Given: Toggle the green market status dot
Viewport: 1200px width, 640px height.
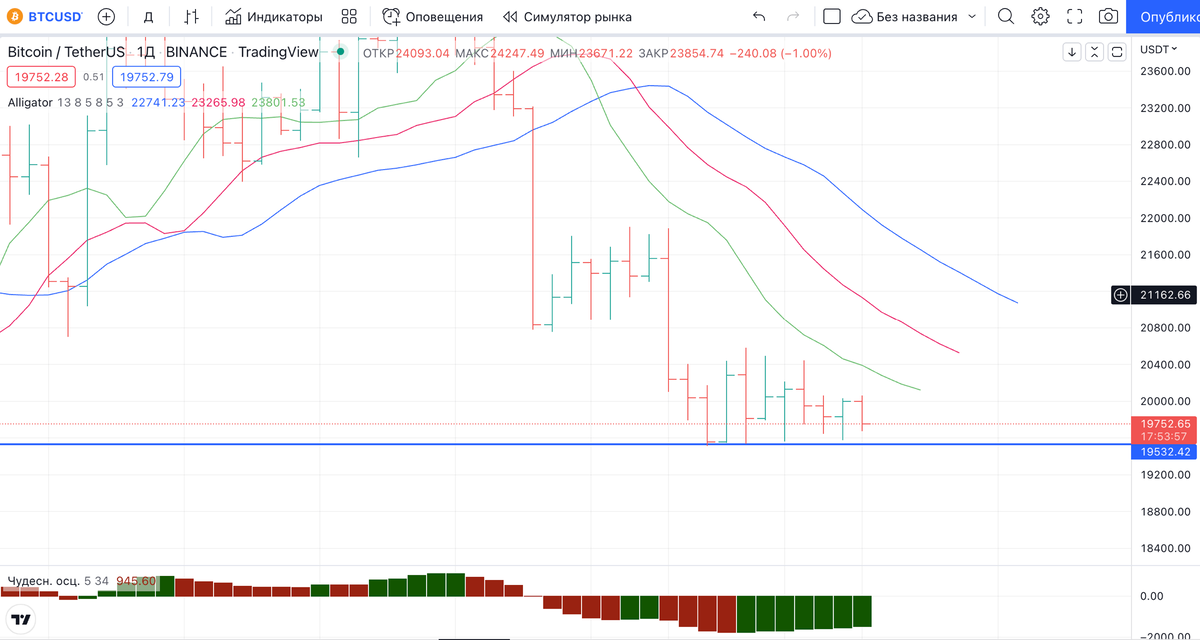Looking at the screenshot, I should [x=340, y=51].
